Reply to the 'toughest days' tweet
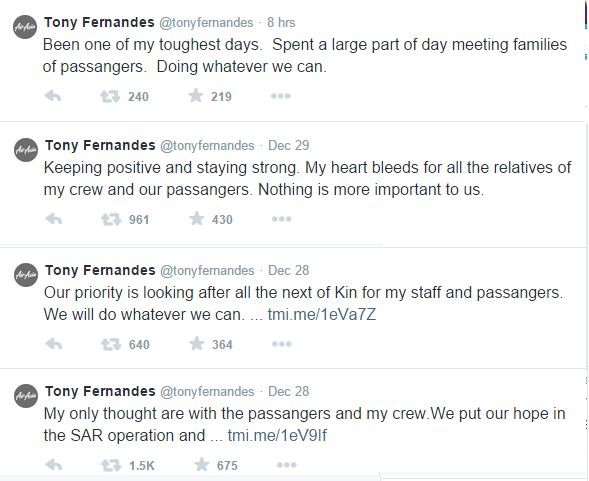The height and width of the screenshot is (481, 589). coord(53,96)
